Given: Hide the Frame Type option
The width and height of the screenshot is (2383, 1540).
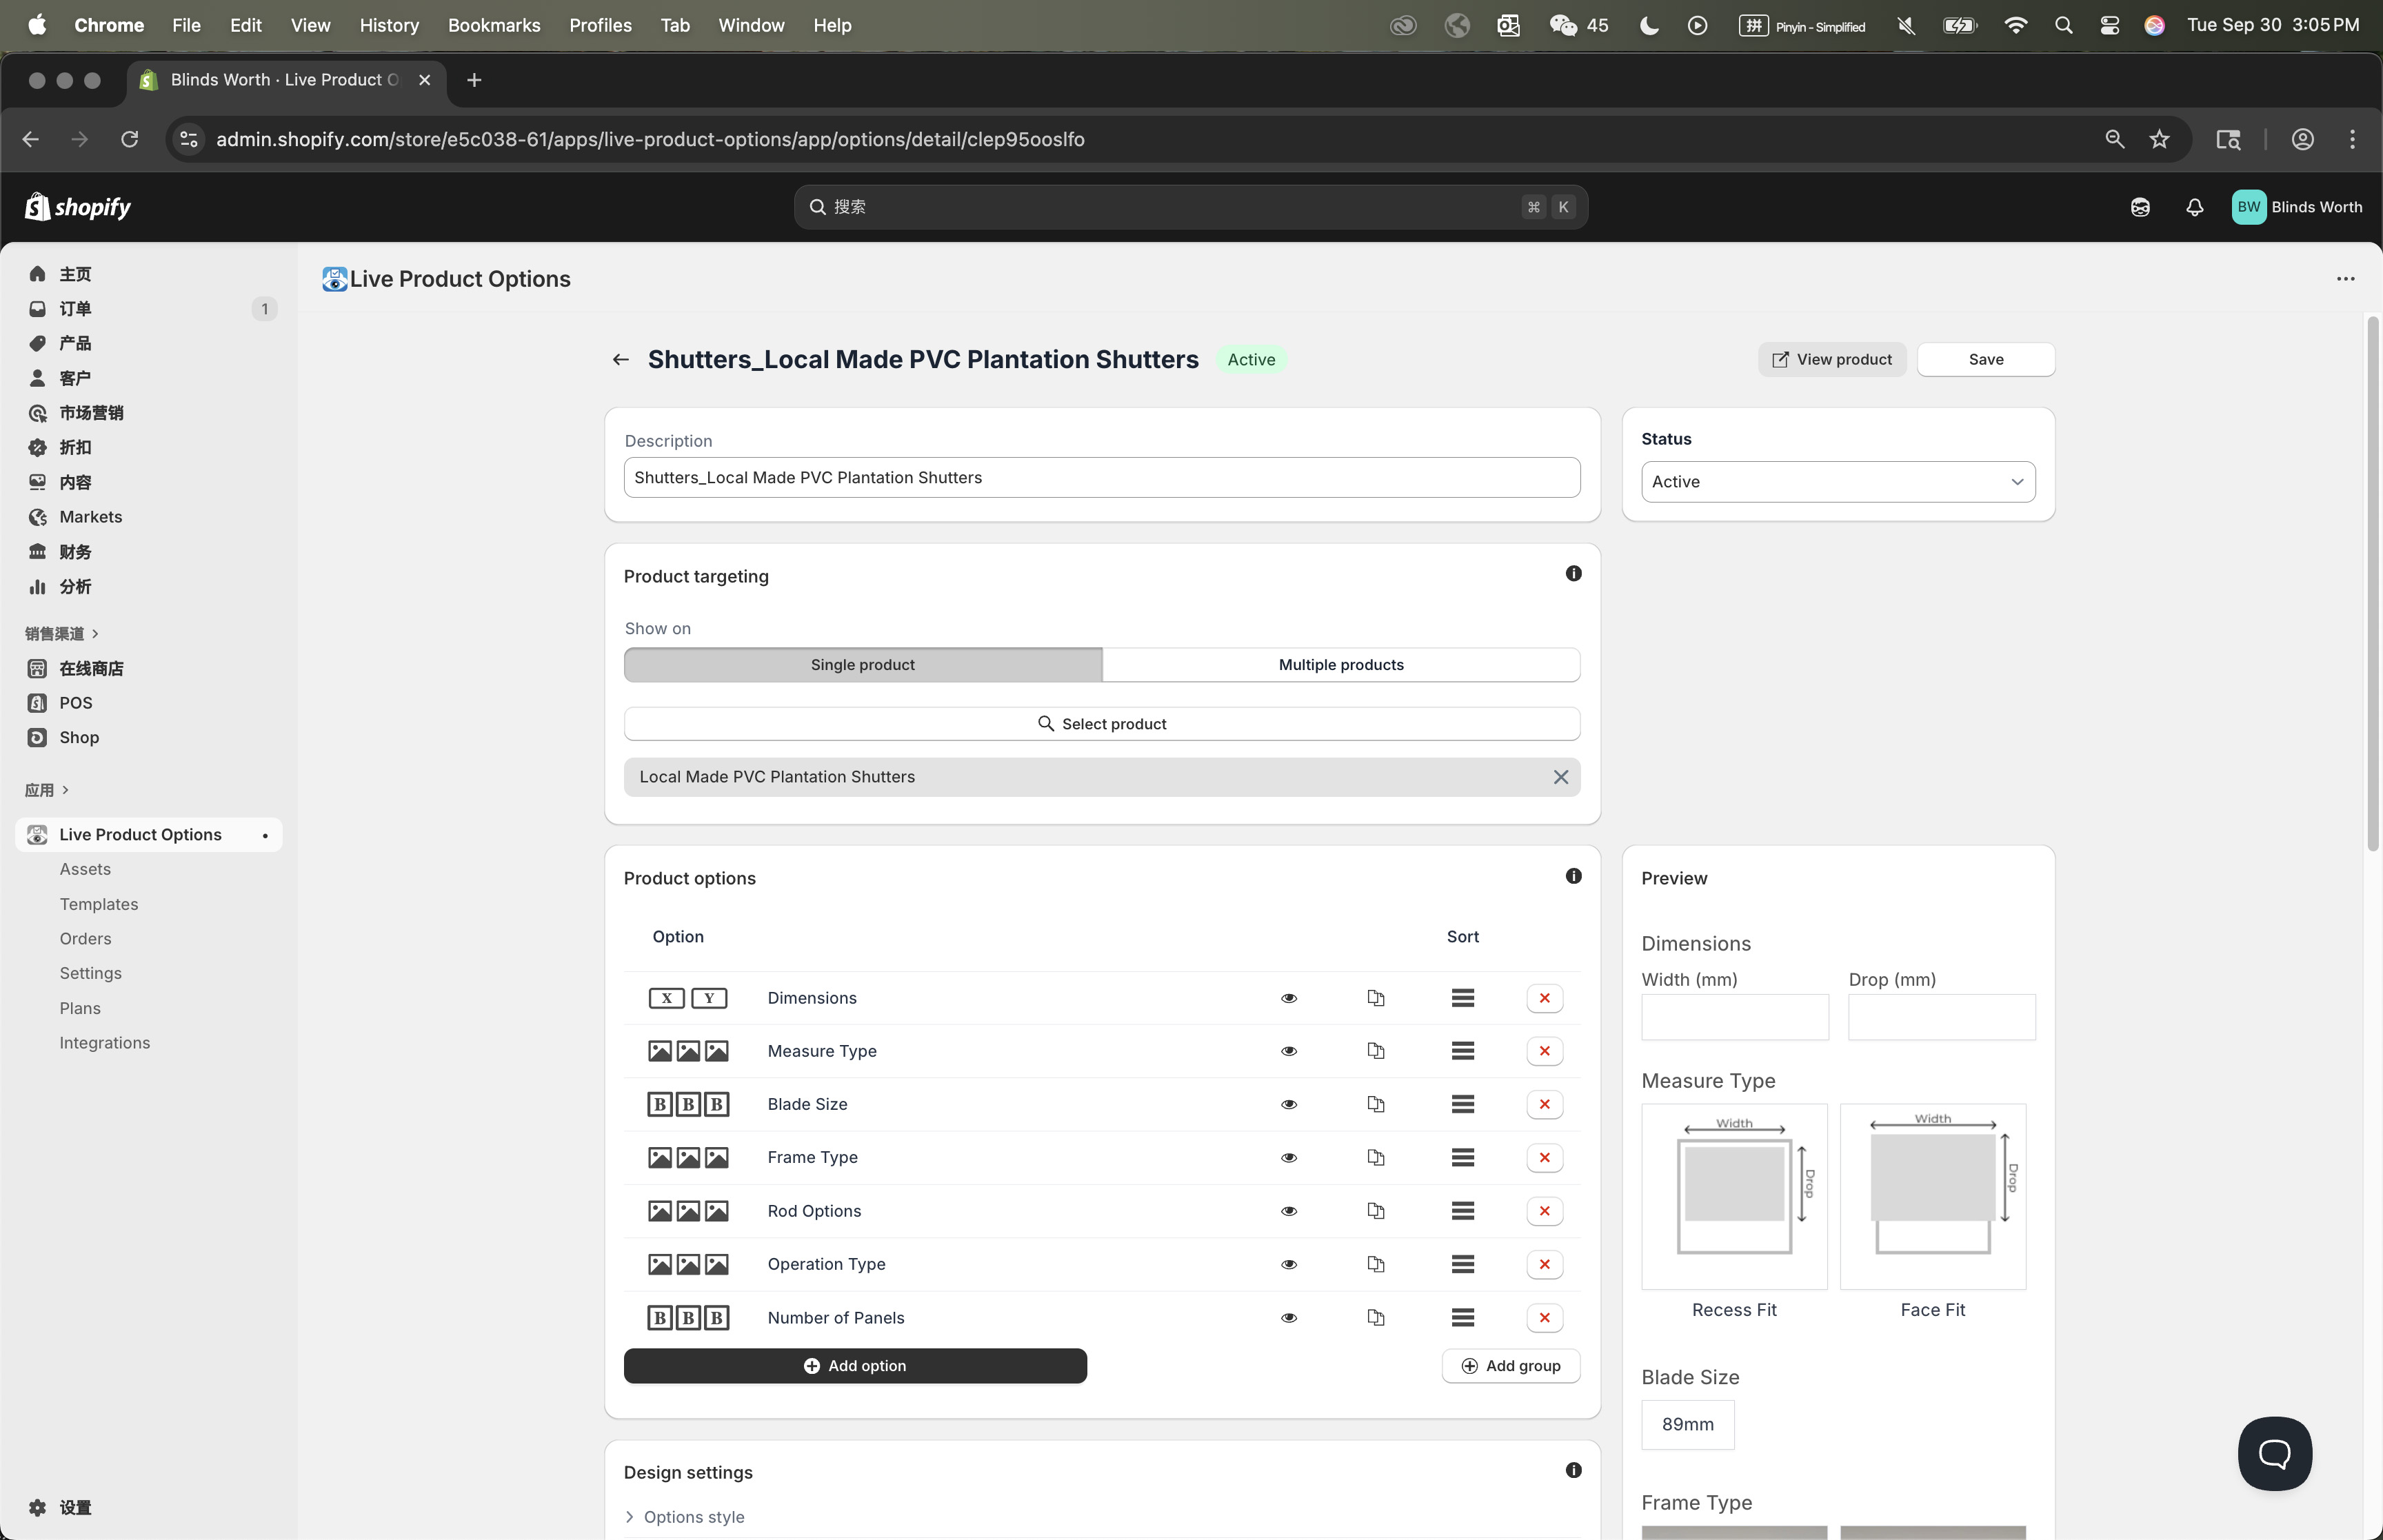Looking at the screenshot, I should (1289, 1158).
